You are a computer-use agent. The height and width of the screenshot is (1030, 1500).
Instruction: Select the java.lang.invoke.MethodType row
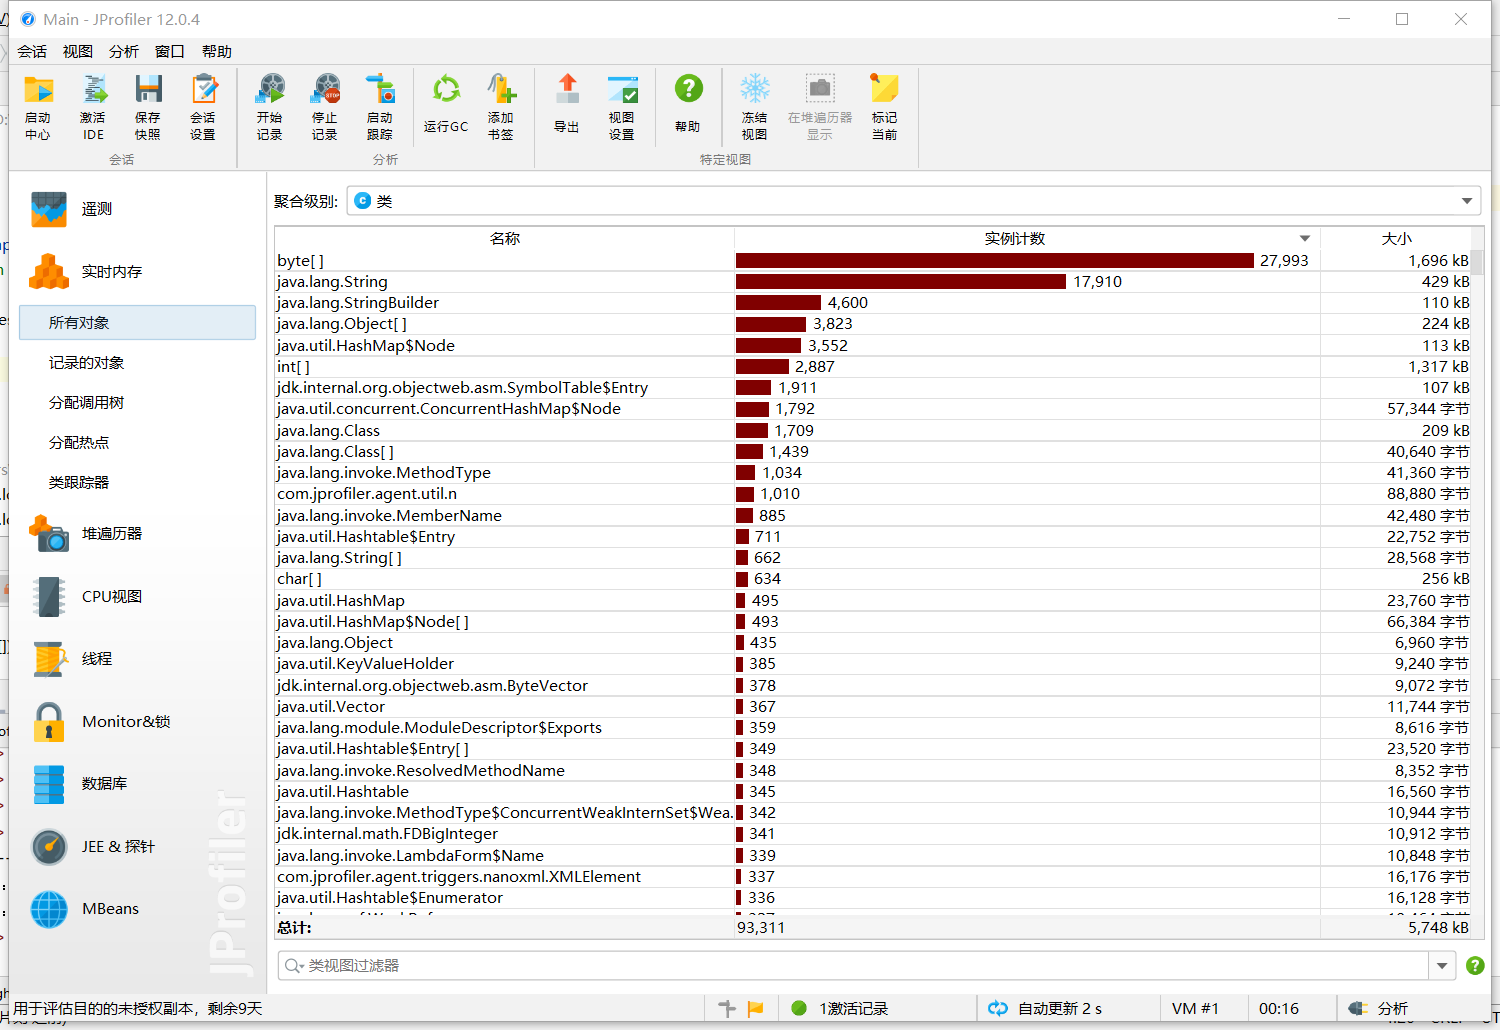coord(873,472)
